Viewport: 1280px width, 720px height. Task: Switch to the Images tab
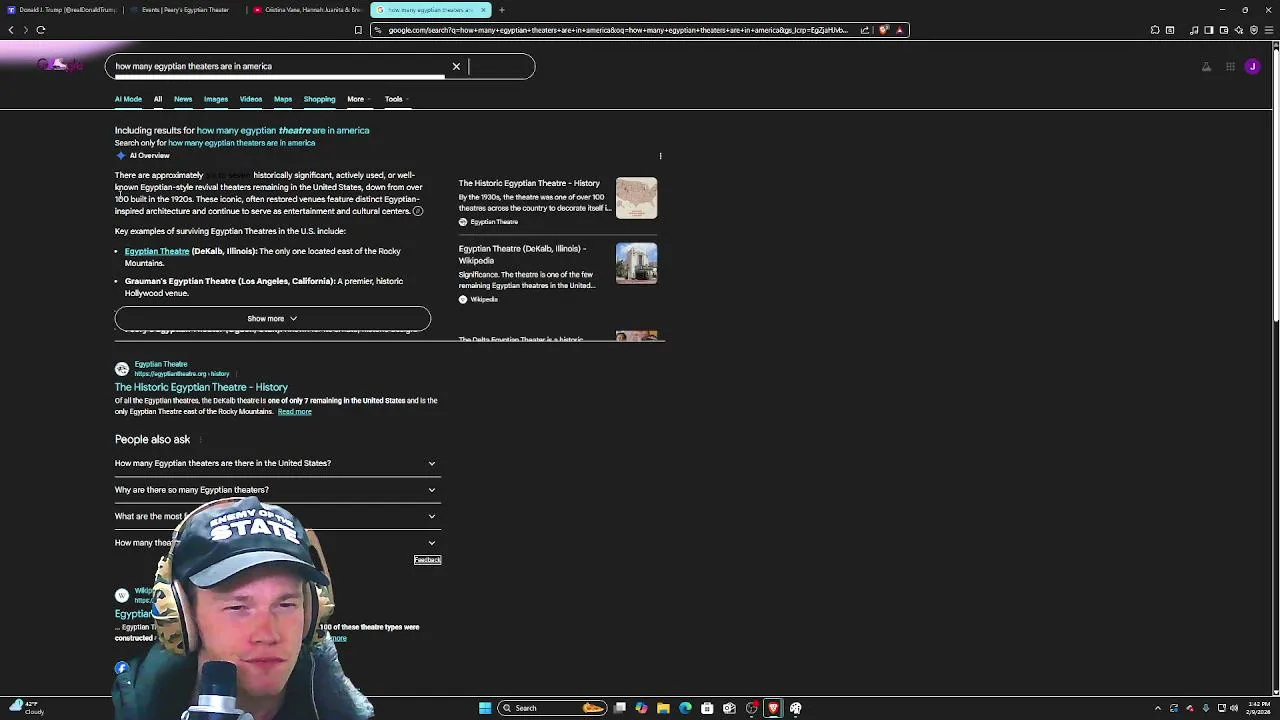click(x=216, y=99)
